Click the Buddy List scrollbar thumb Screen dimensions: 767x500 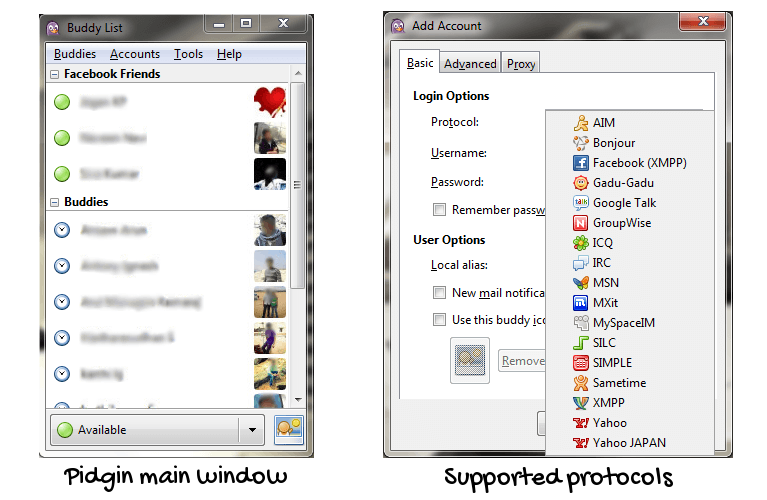click(x=297, y=185)
